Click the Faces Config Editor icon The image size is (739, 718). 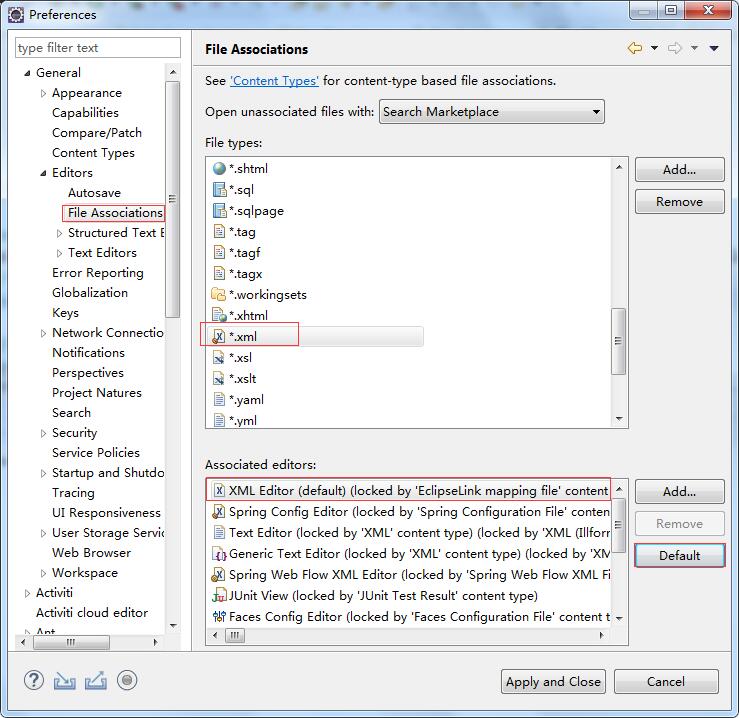[x=219, y=616]
